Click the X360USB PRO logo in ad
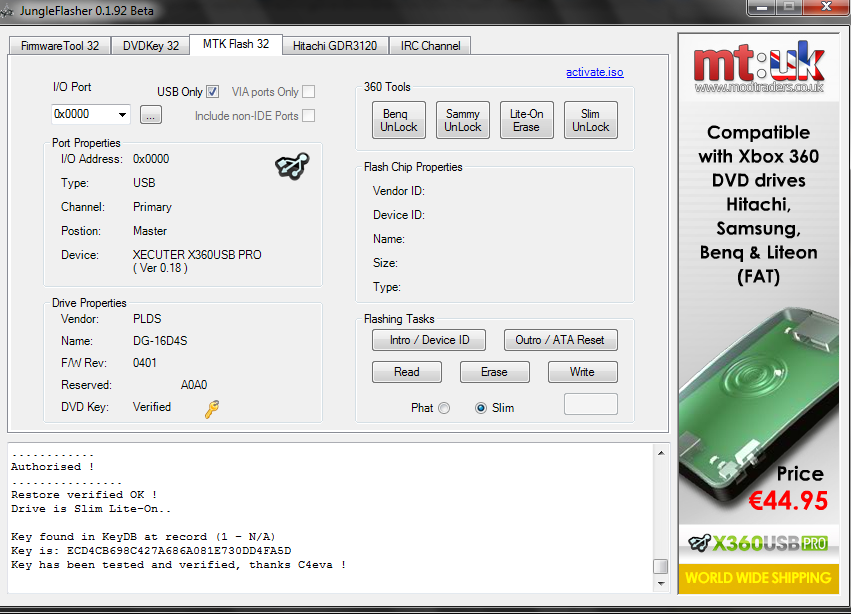 tap(758, 543)
